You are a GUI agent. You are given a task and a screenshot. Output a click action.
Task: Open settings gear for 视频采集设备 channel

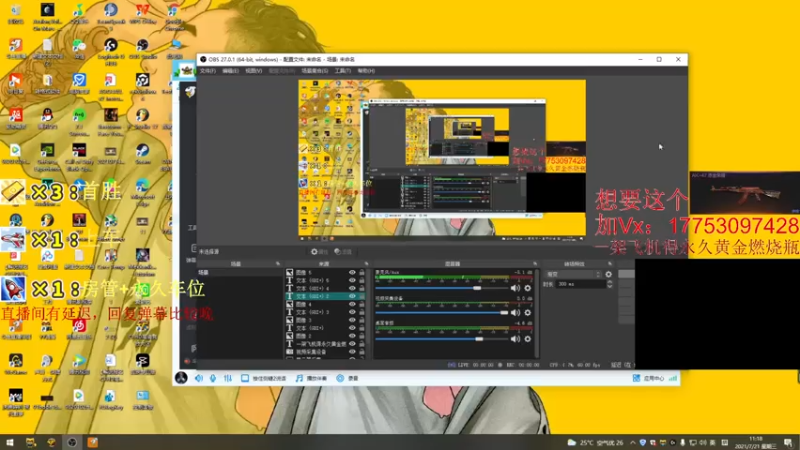pyautogui.click(x=528, y=313)
